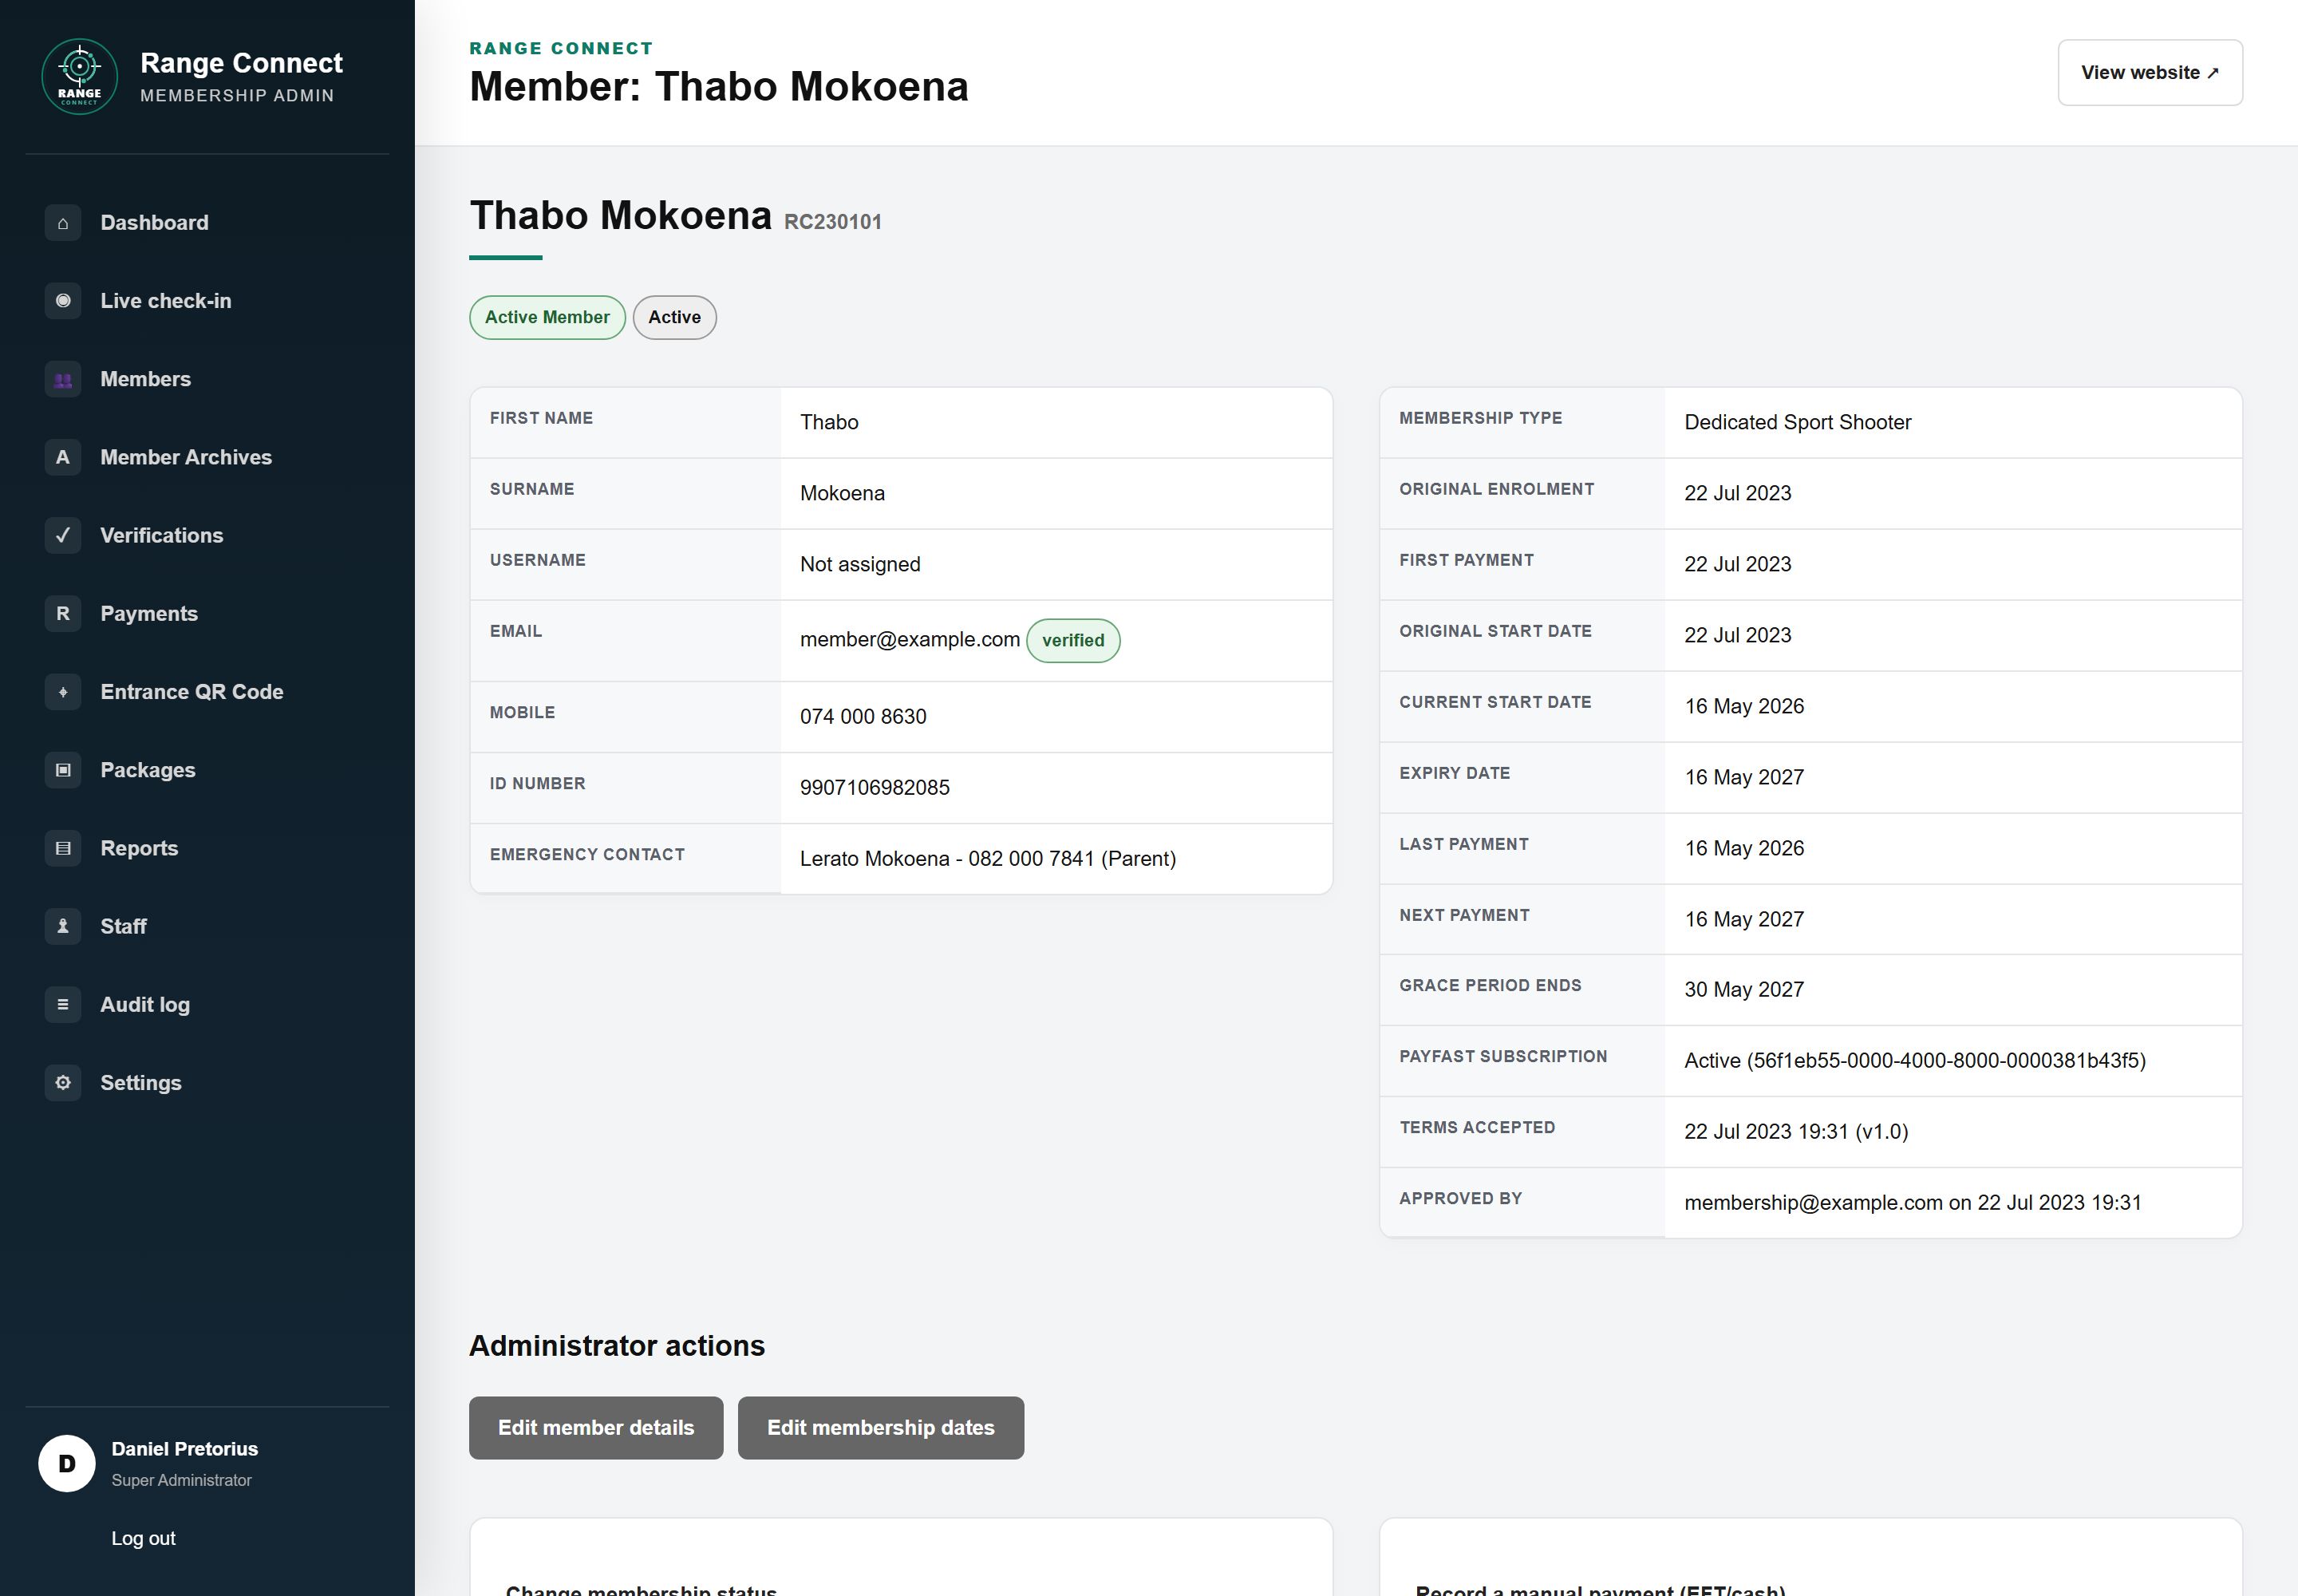Click Edit membership dates button

[x=881, y=1428]
